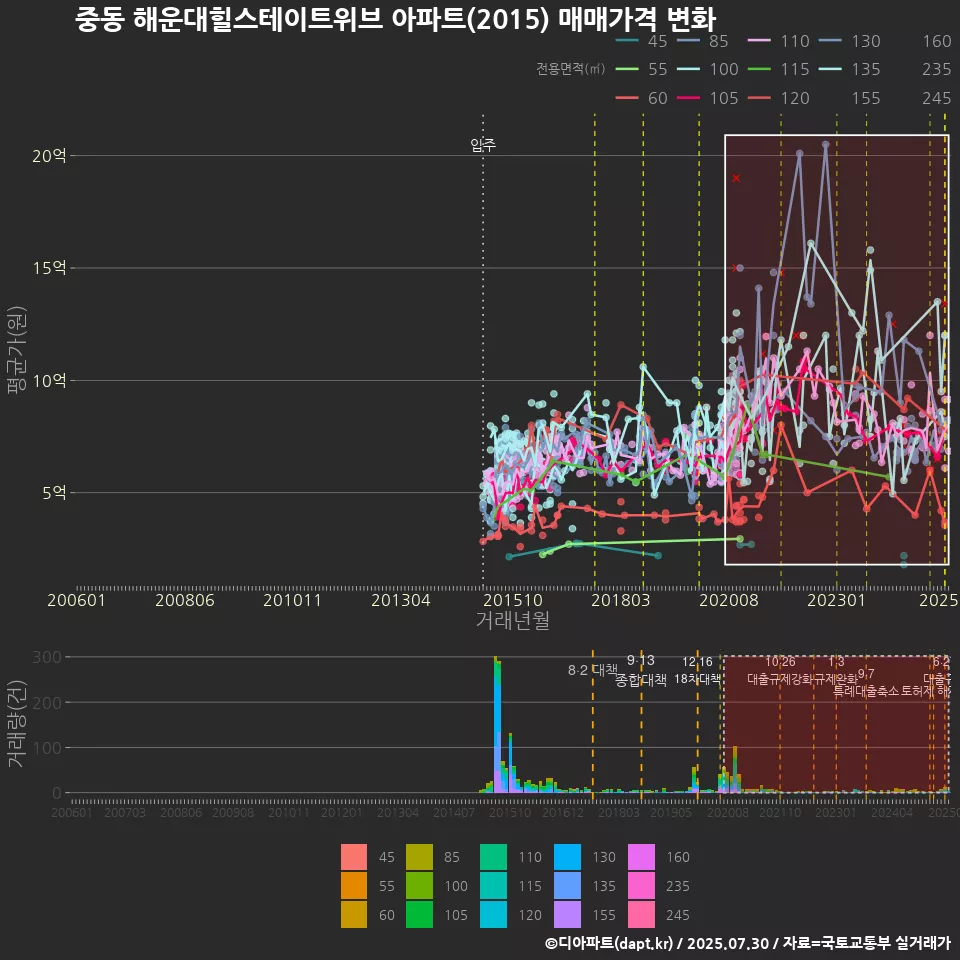The image size is (960, 960).
Task: Click 201803 on price chart x-axis
Action: point(620,600)
